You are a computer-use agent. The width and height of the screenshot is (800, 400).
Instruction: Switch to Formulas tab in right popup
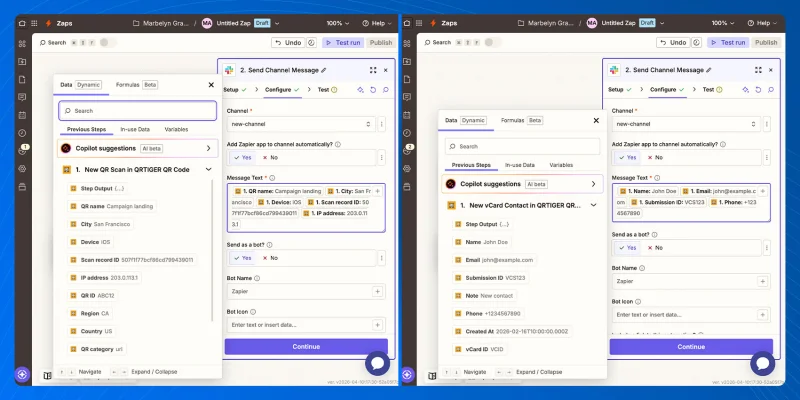[x=521, y=120]
